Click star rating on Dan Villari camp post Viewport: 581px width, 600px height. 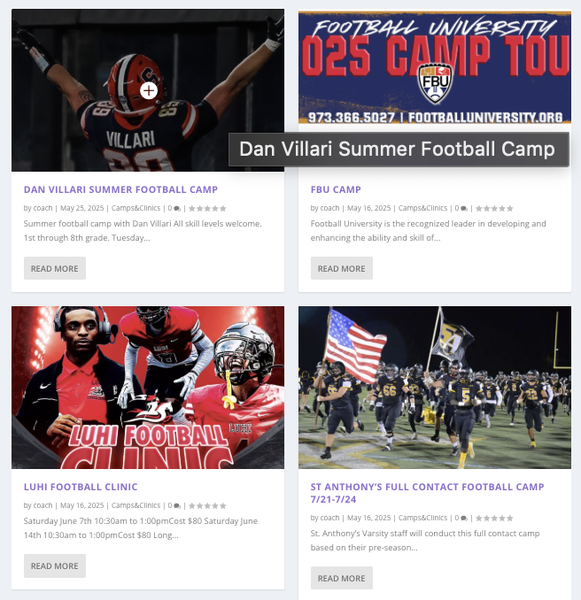pos(207,209)
